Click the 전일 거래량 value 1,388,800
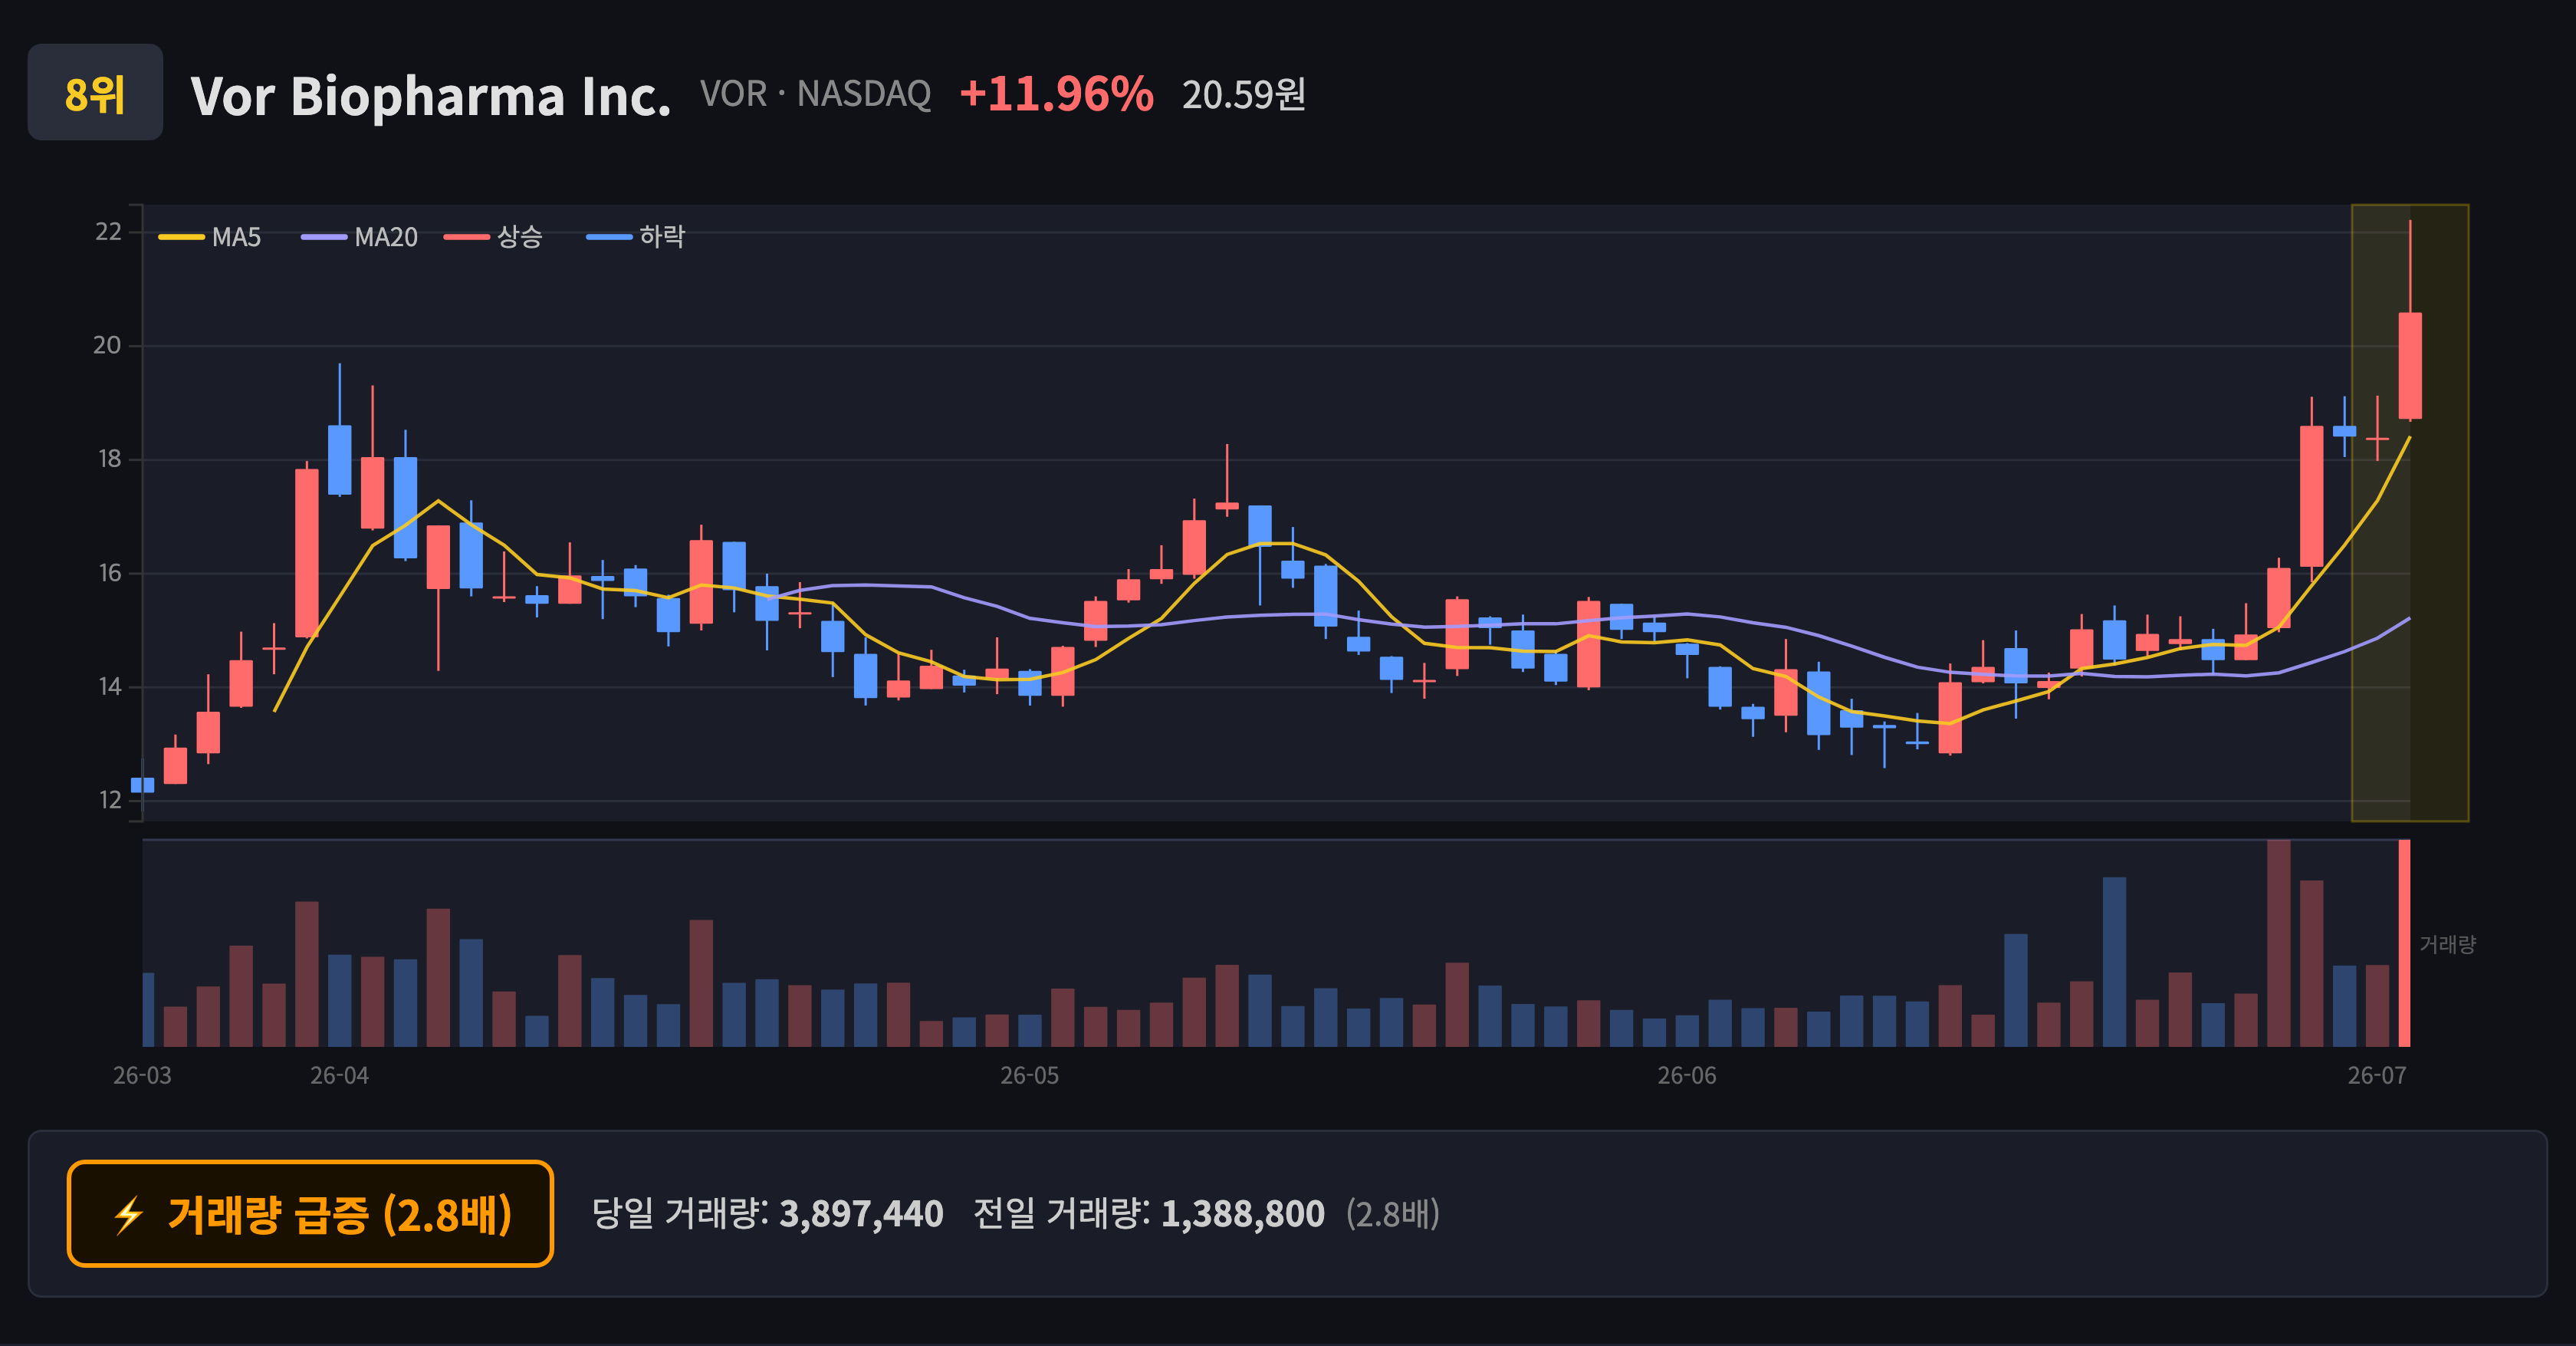Screen dimensions: 2576x1346 [x=1242, y=1214]
